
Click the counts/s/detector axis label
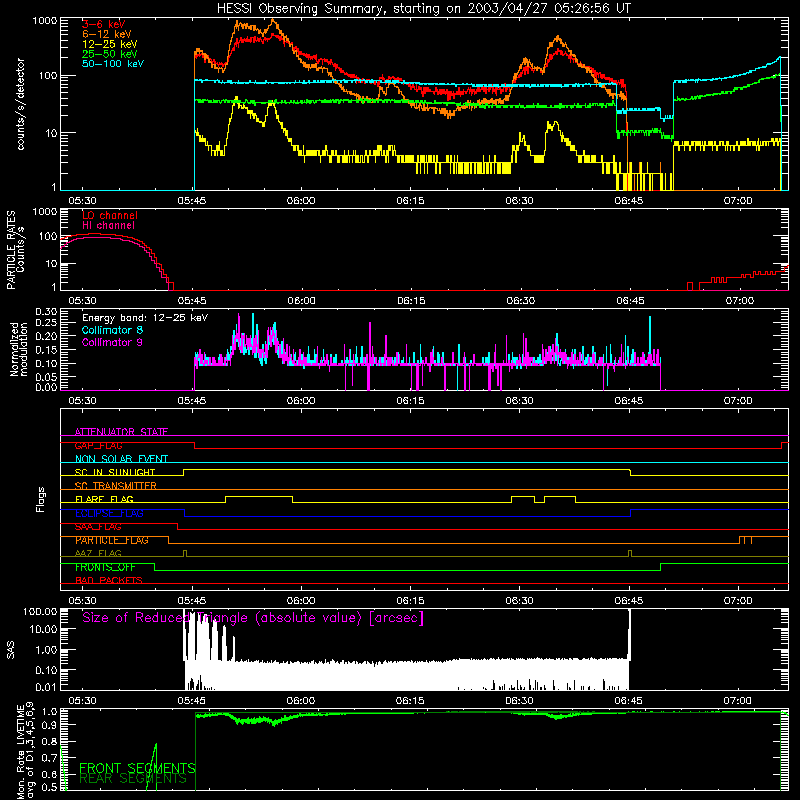(x=20, y=104)
